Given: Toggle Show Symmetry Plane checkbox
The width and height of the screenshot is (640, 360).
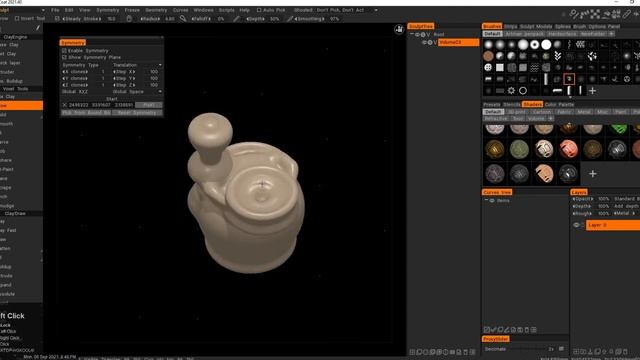Looking at the screenshot, I should click(64, 57).
